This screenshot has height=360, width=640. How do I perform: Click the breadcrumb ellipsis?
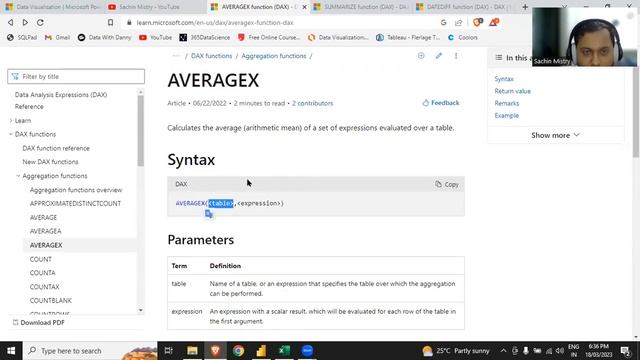(176, 56)
